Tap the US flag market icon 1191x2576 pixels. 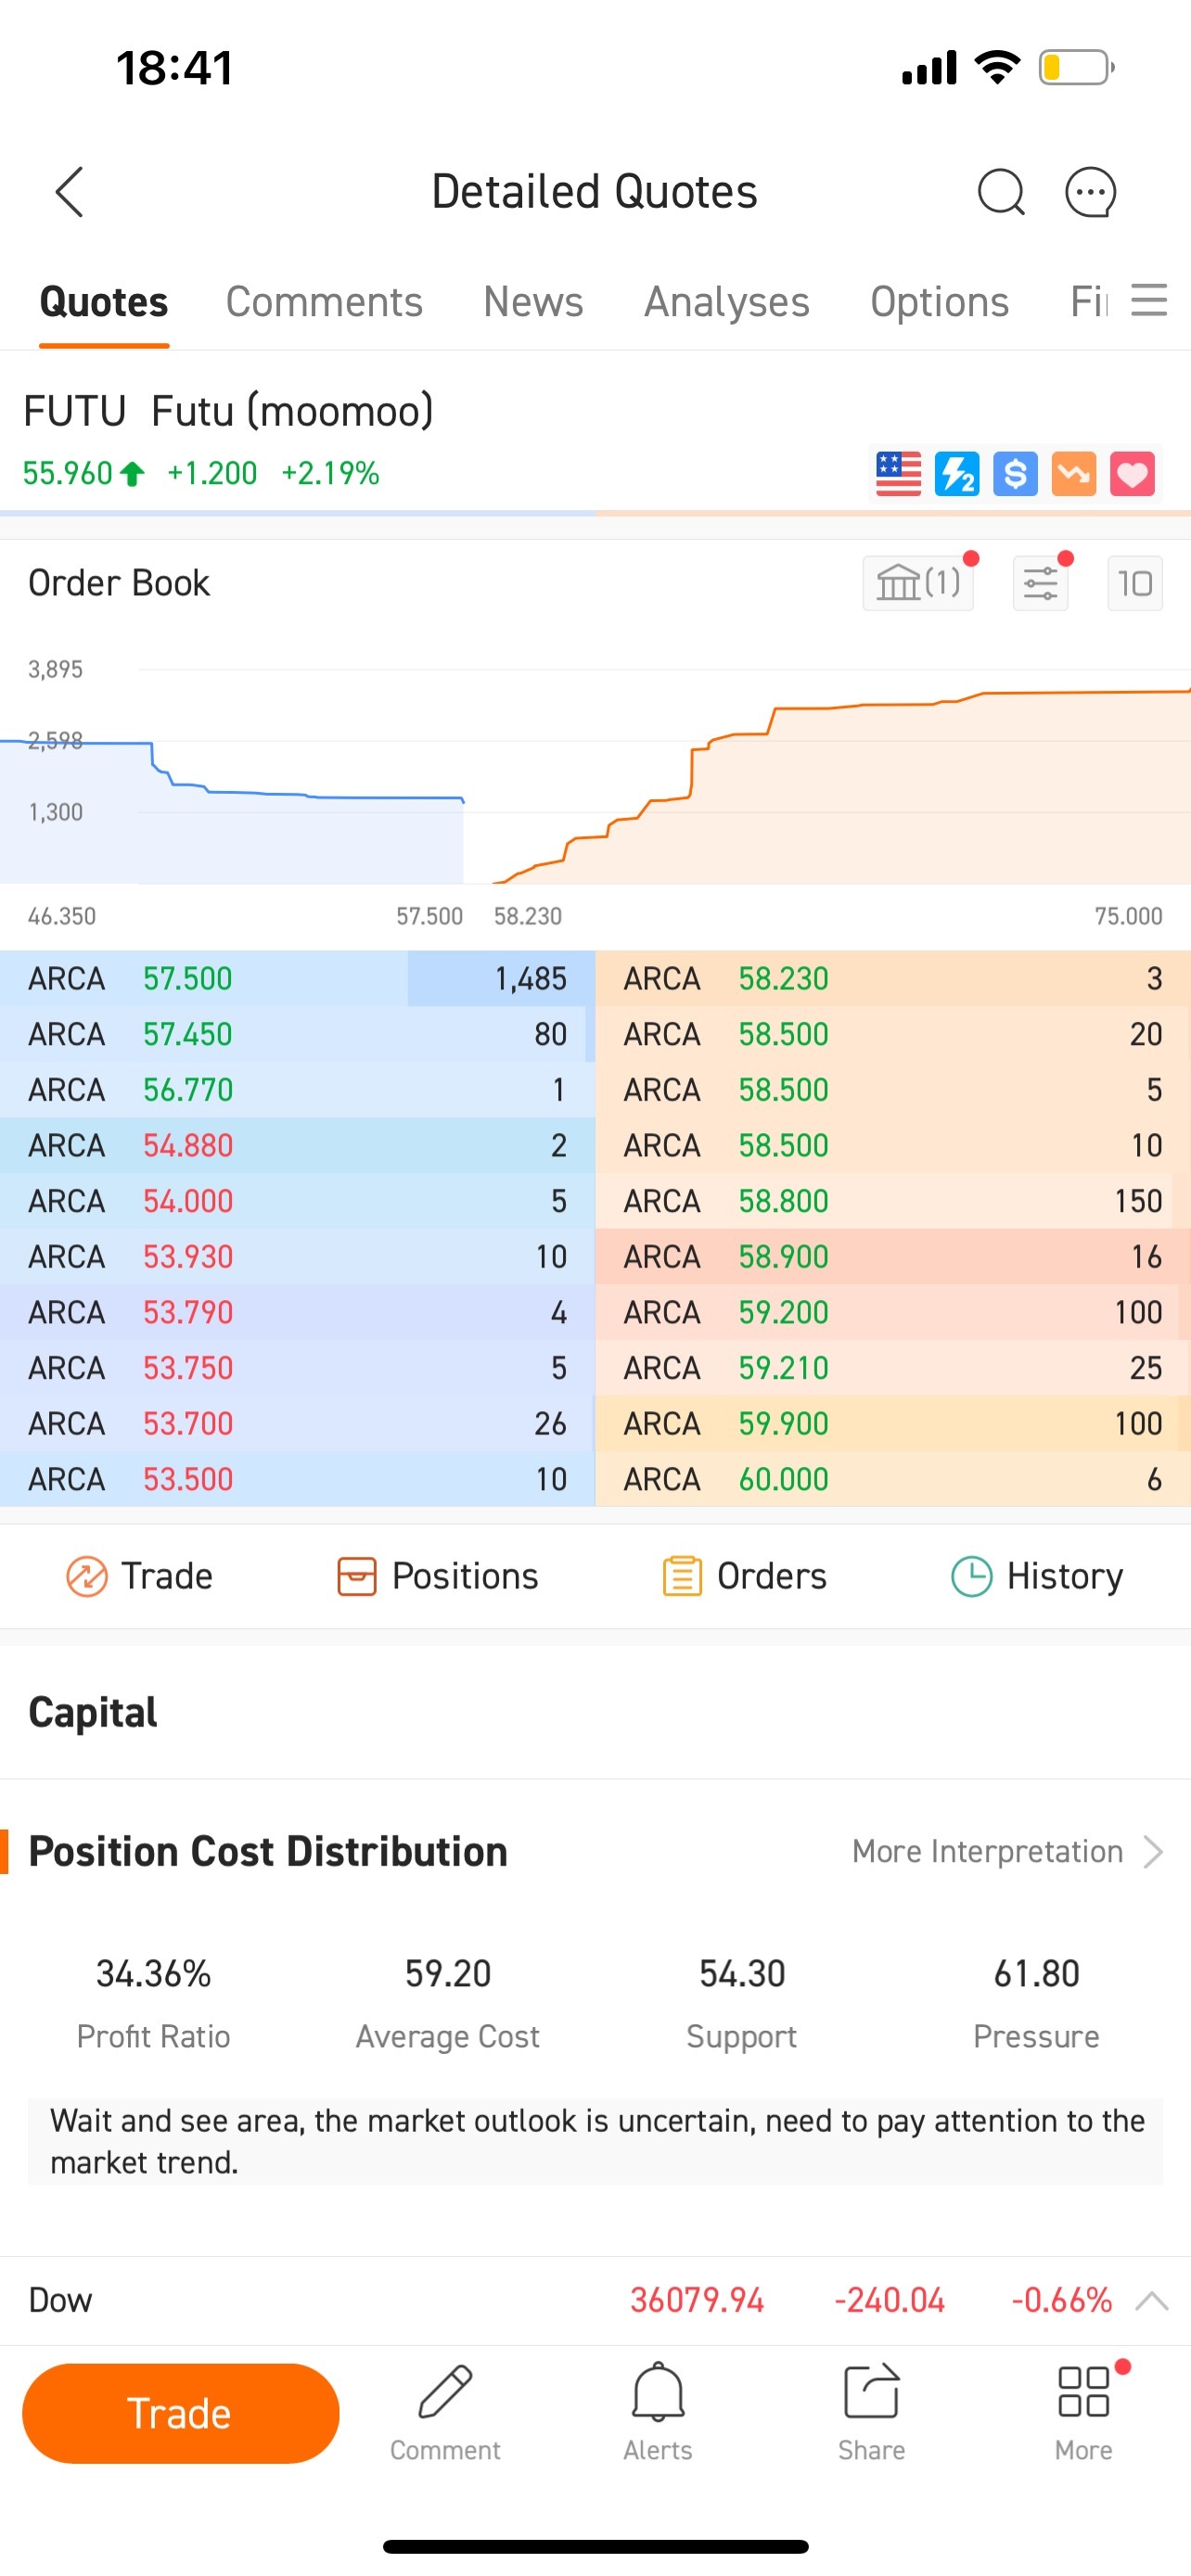point(898,474)
